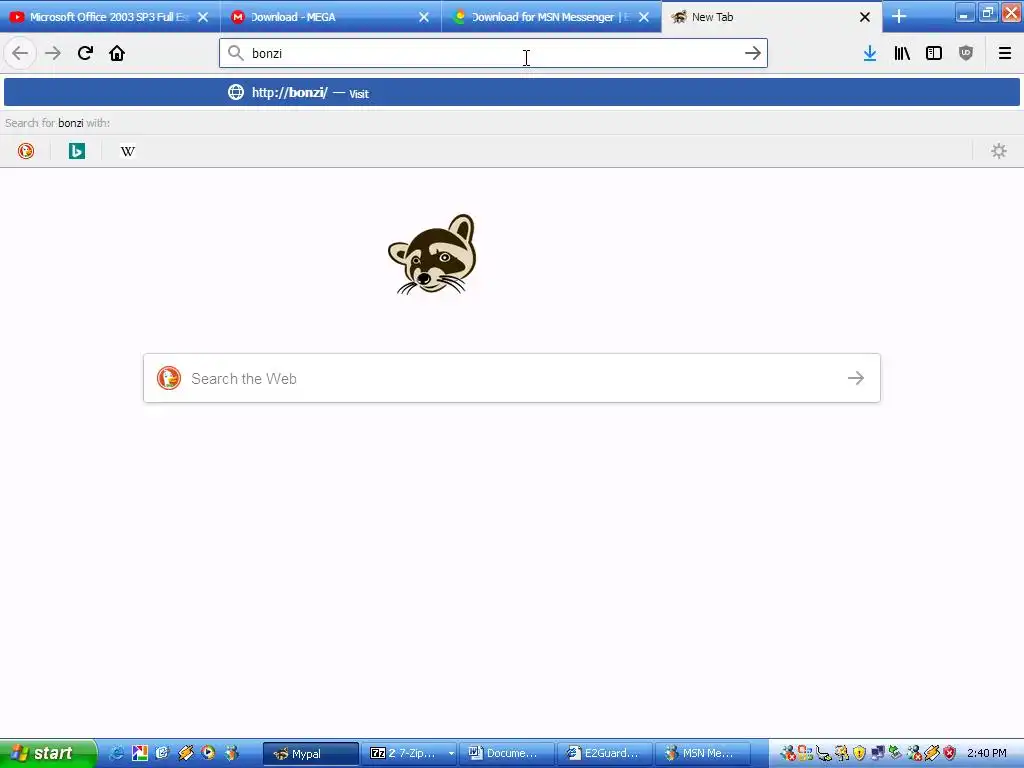This screenshot has width=1024, height=768.
Task: Launch Internet Explorer from quick launch
Action: (117, 753)
